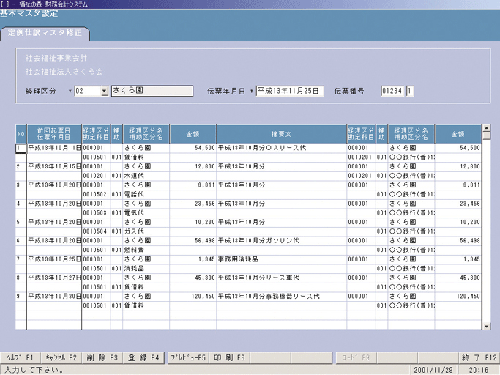Click the ヘルプ F1 button
This screenshot has height=375, width=500.
[x=20, y=358]
